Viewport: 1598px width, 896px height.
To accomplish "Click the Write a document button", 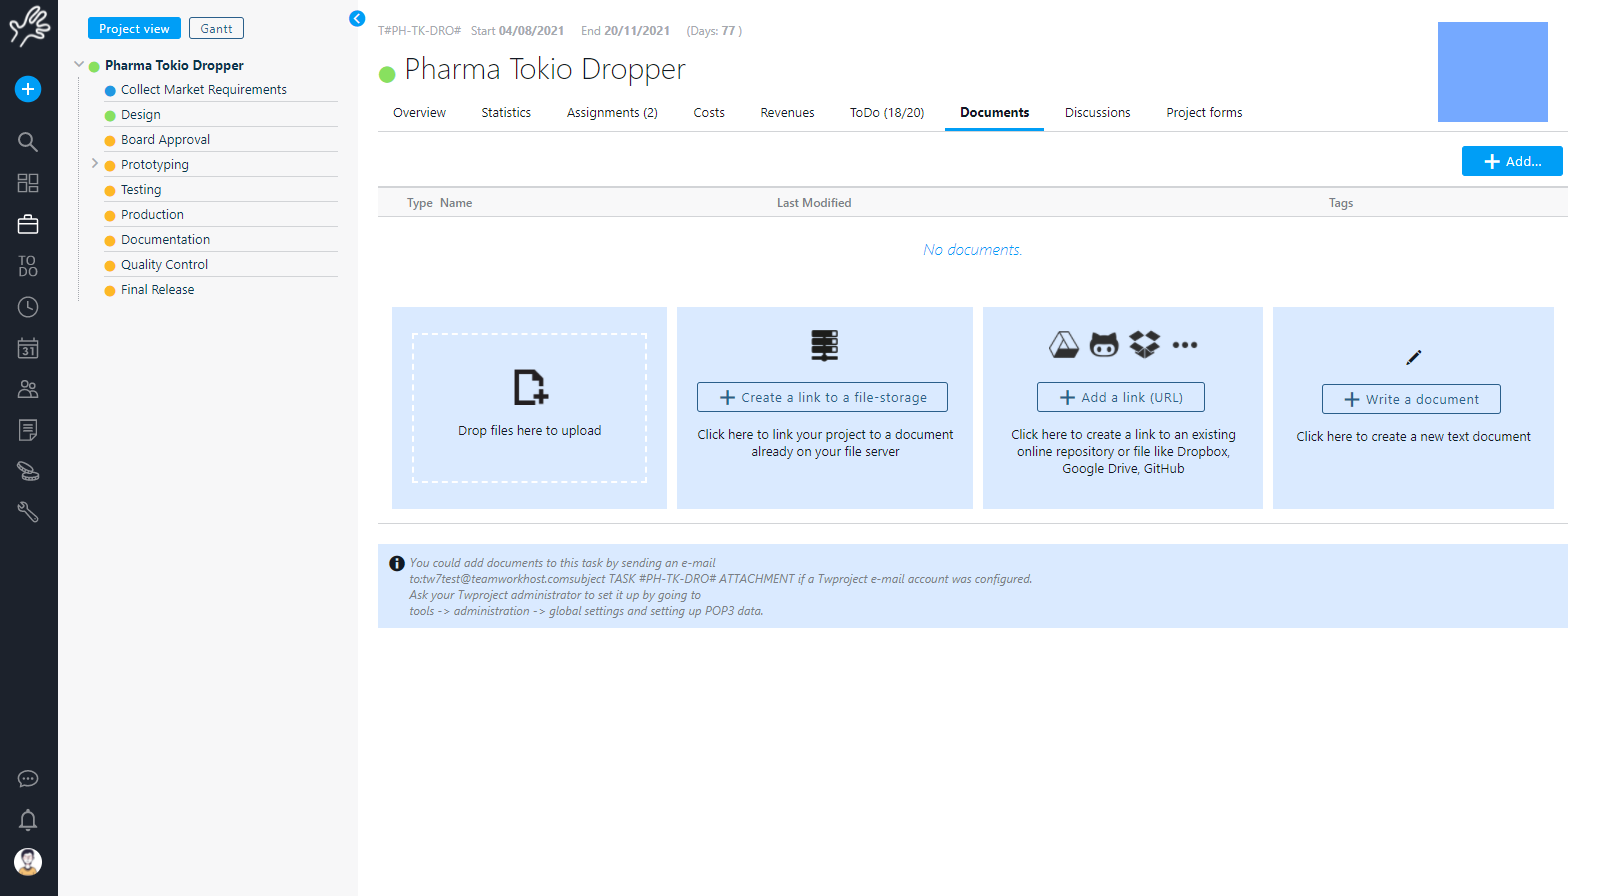I will pos(1410,399).
